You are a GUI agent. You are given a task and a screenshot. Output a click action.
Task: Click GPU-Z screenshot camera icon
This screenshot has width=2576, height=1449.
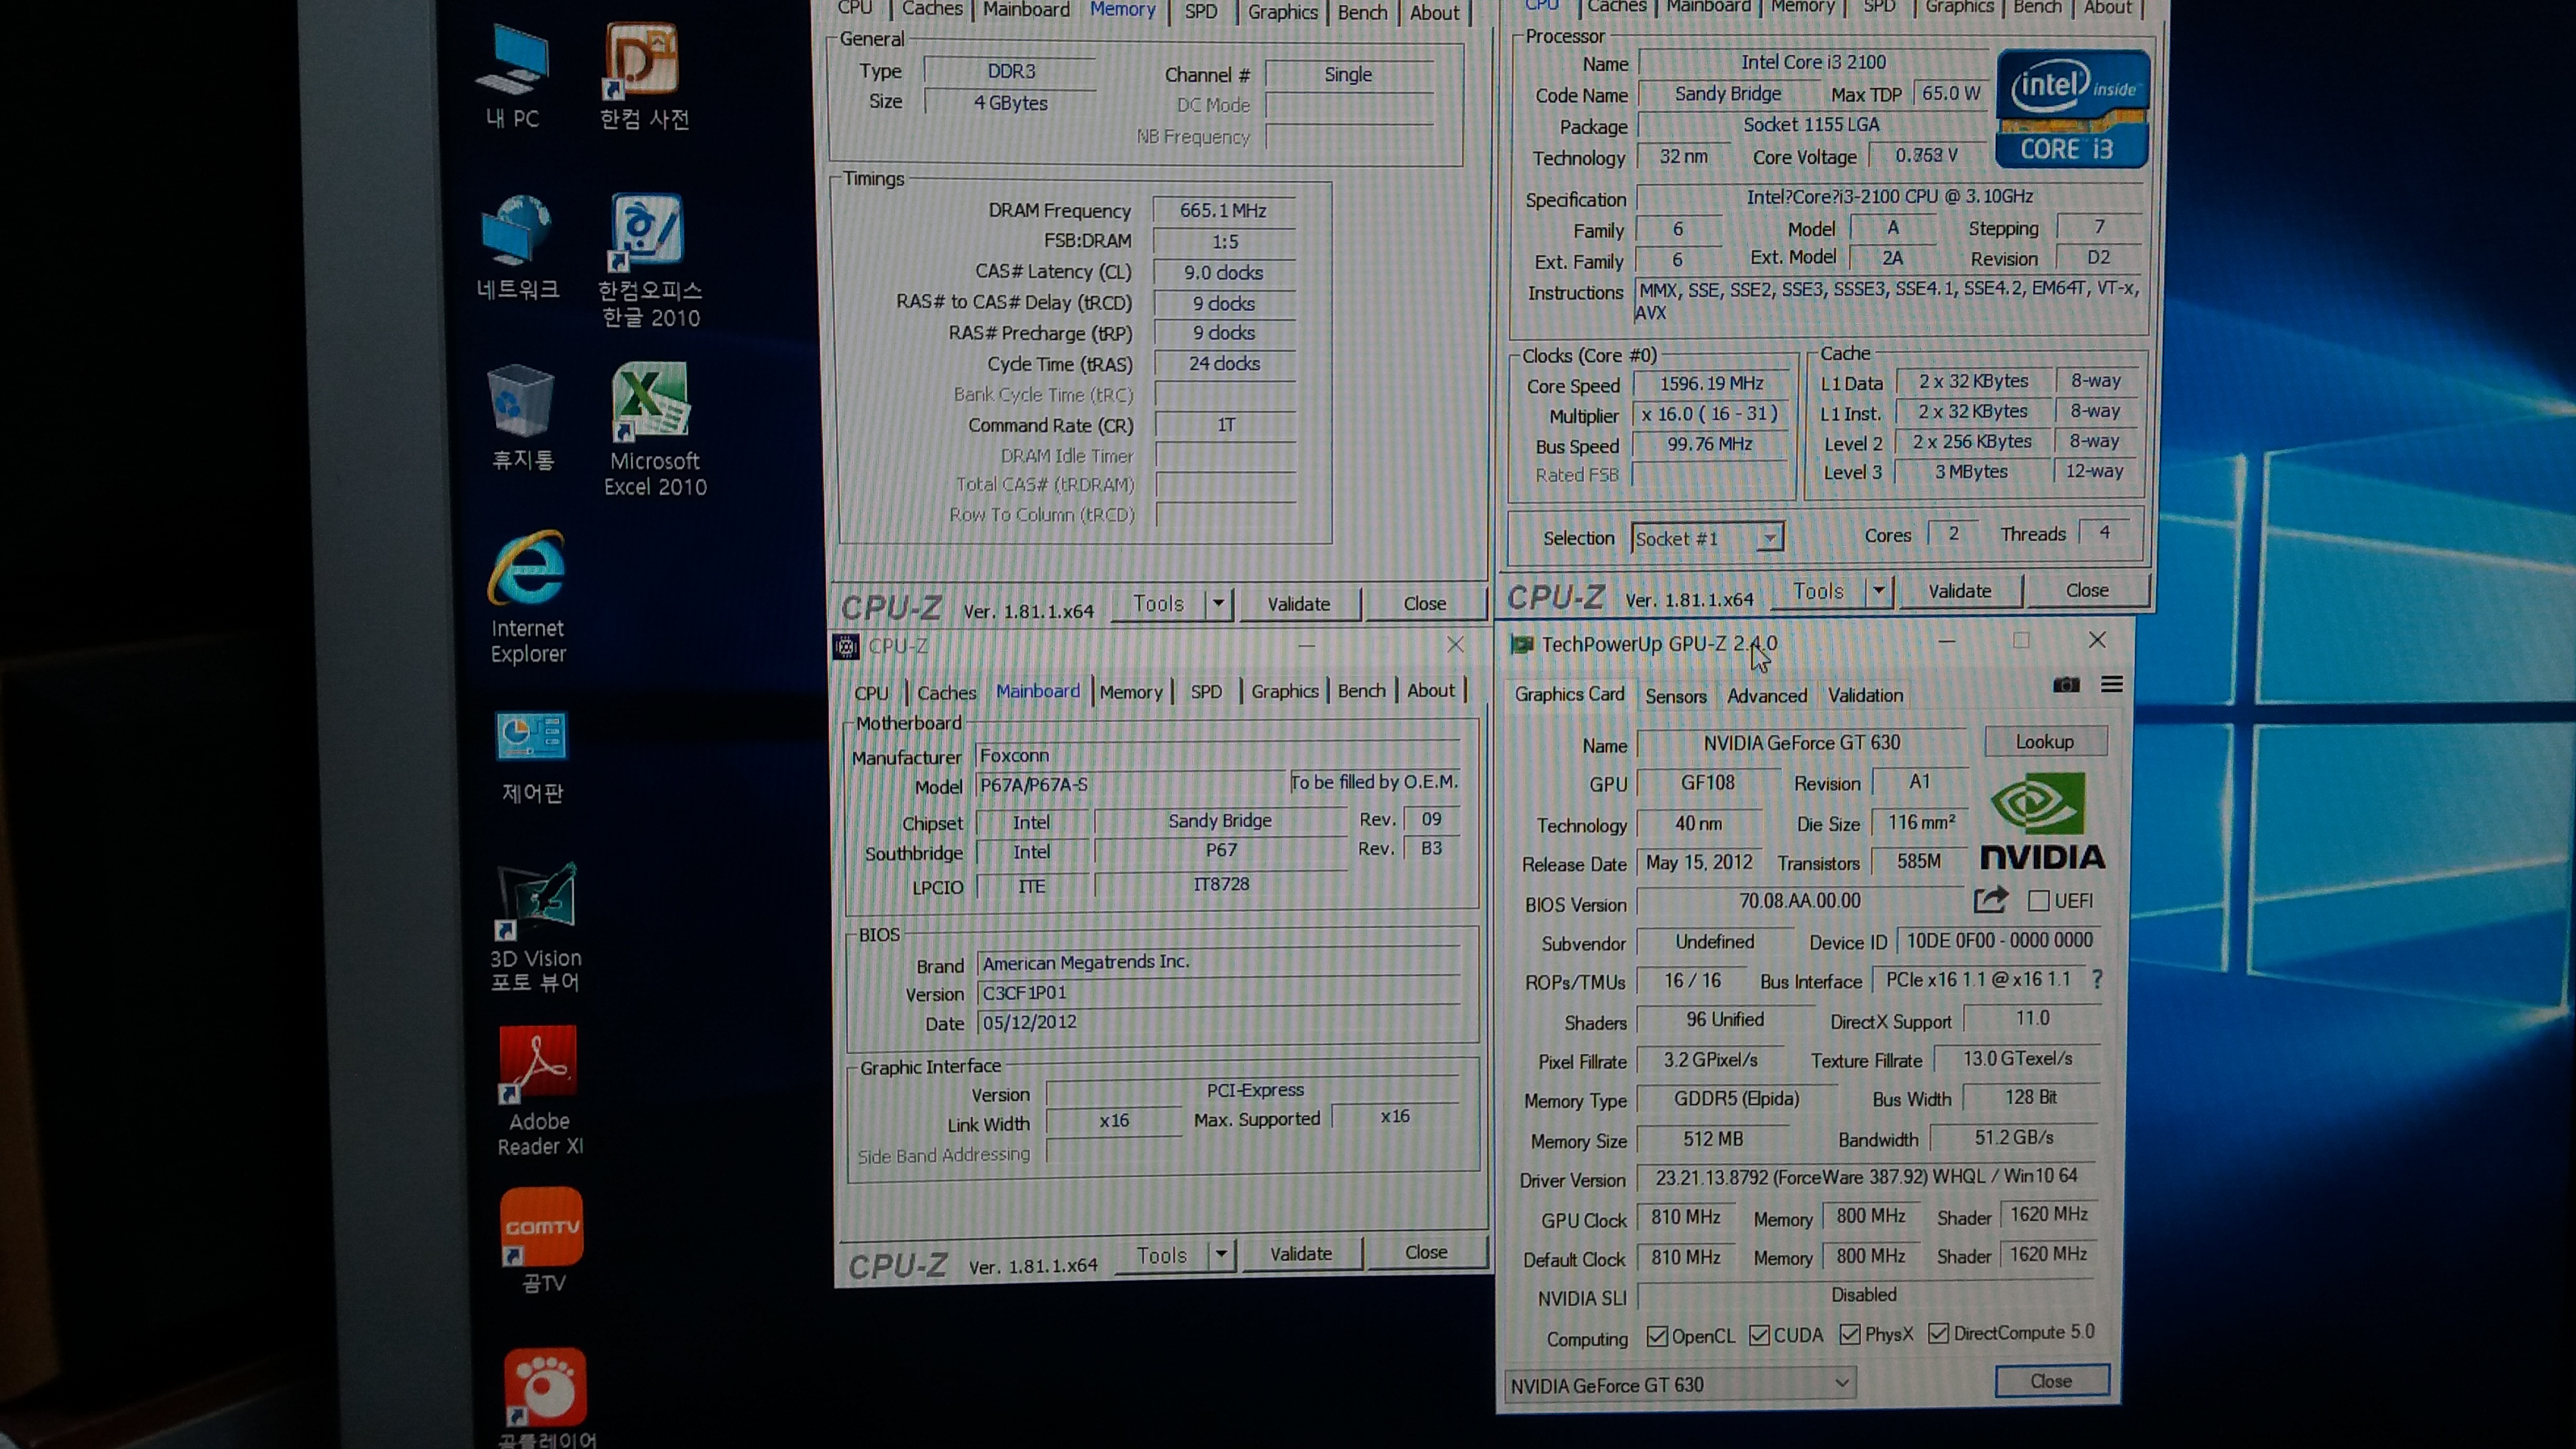point(2066,685)
